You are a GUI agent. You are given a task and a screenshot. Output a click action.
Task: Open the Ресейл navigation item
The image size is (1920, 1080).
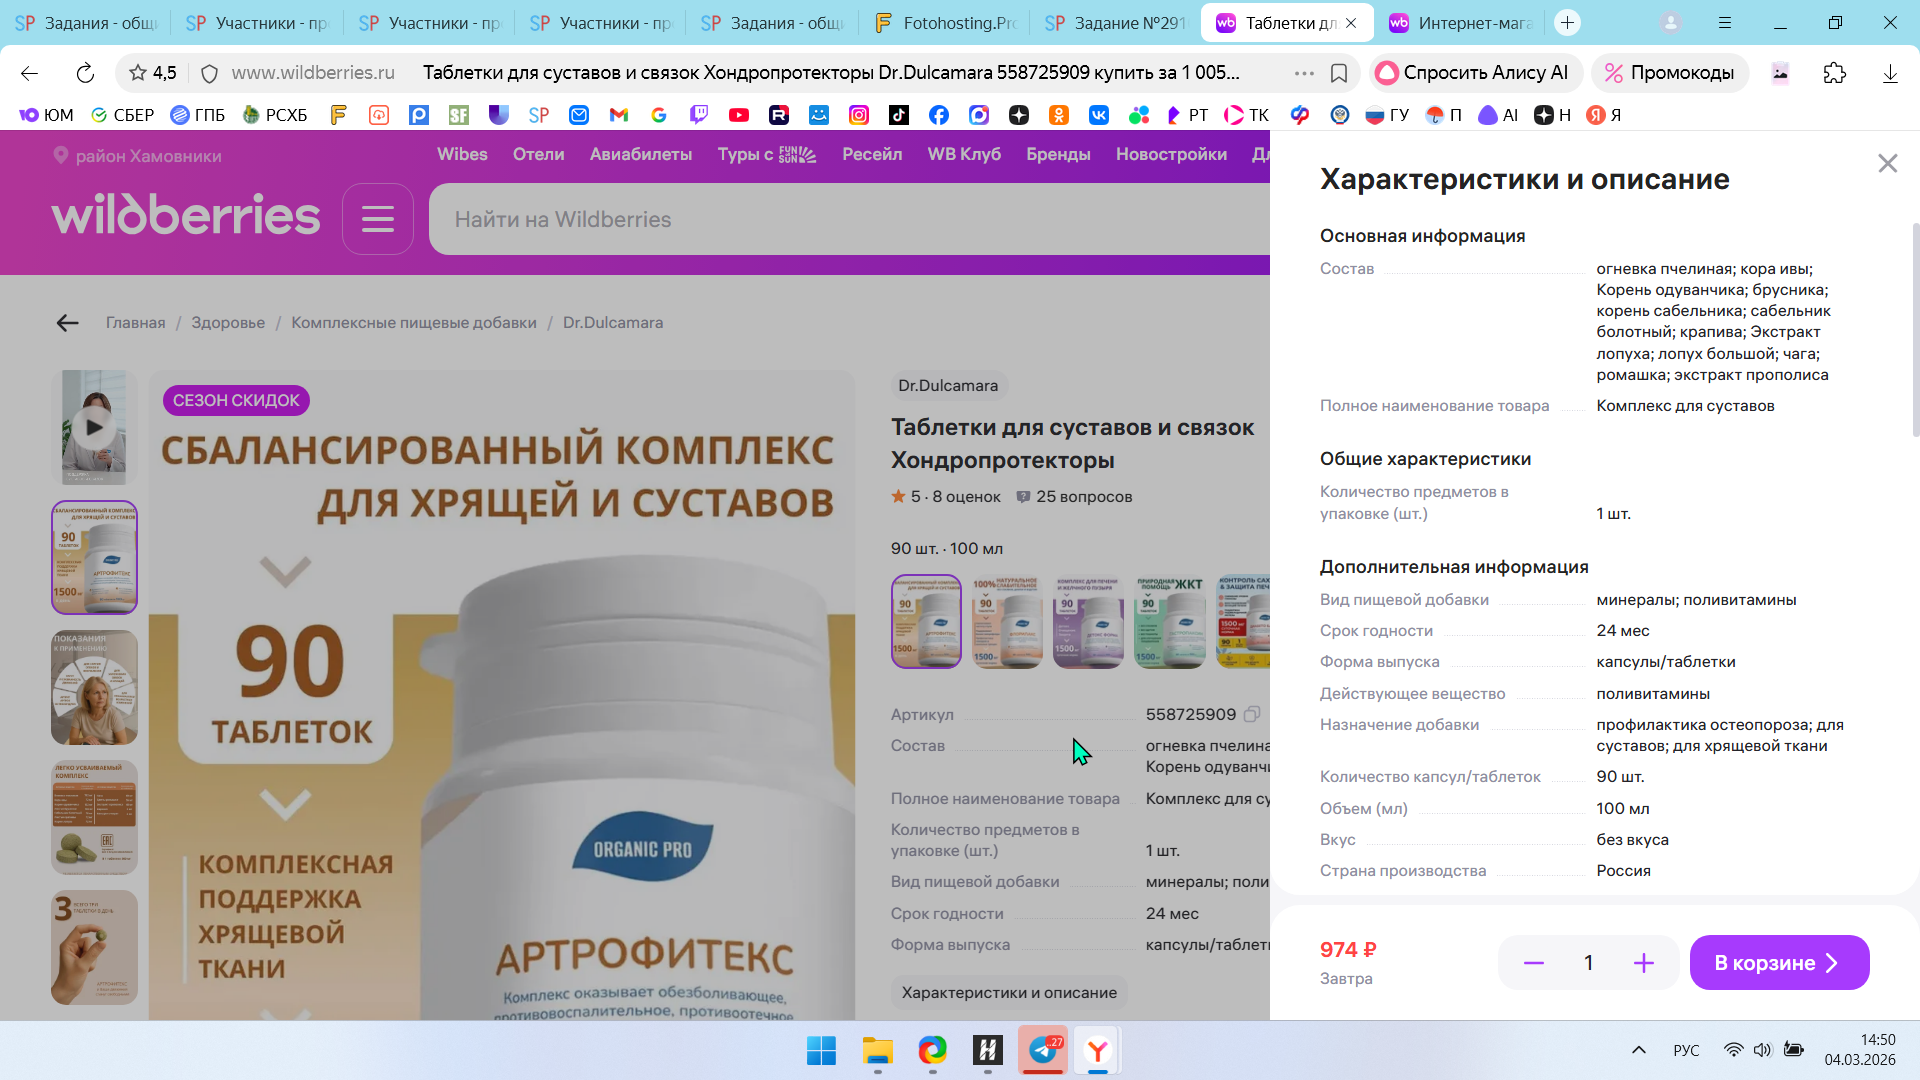871,154
